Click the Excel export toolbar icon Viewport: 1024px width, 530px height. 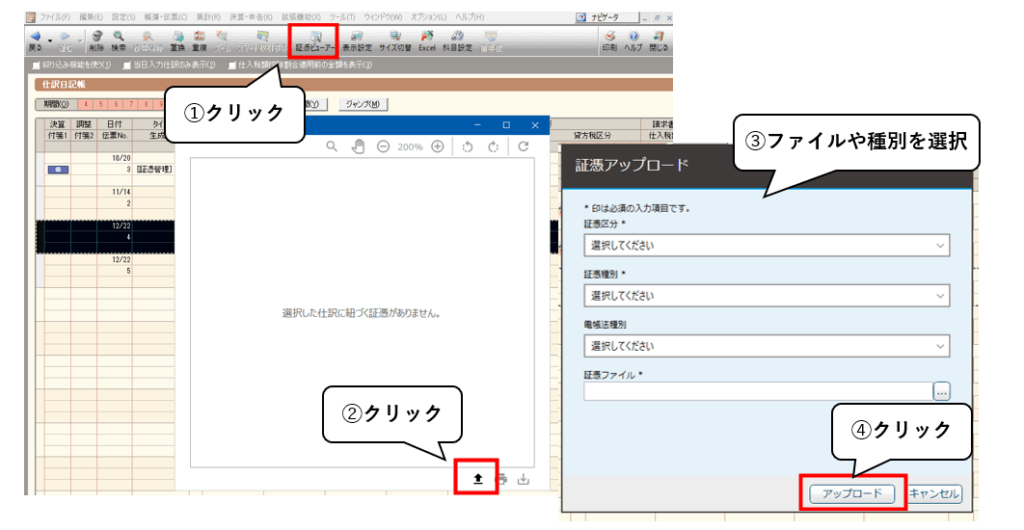coord(427,40)
